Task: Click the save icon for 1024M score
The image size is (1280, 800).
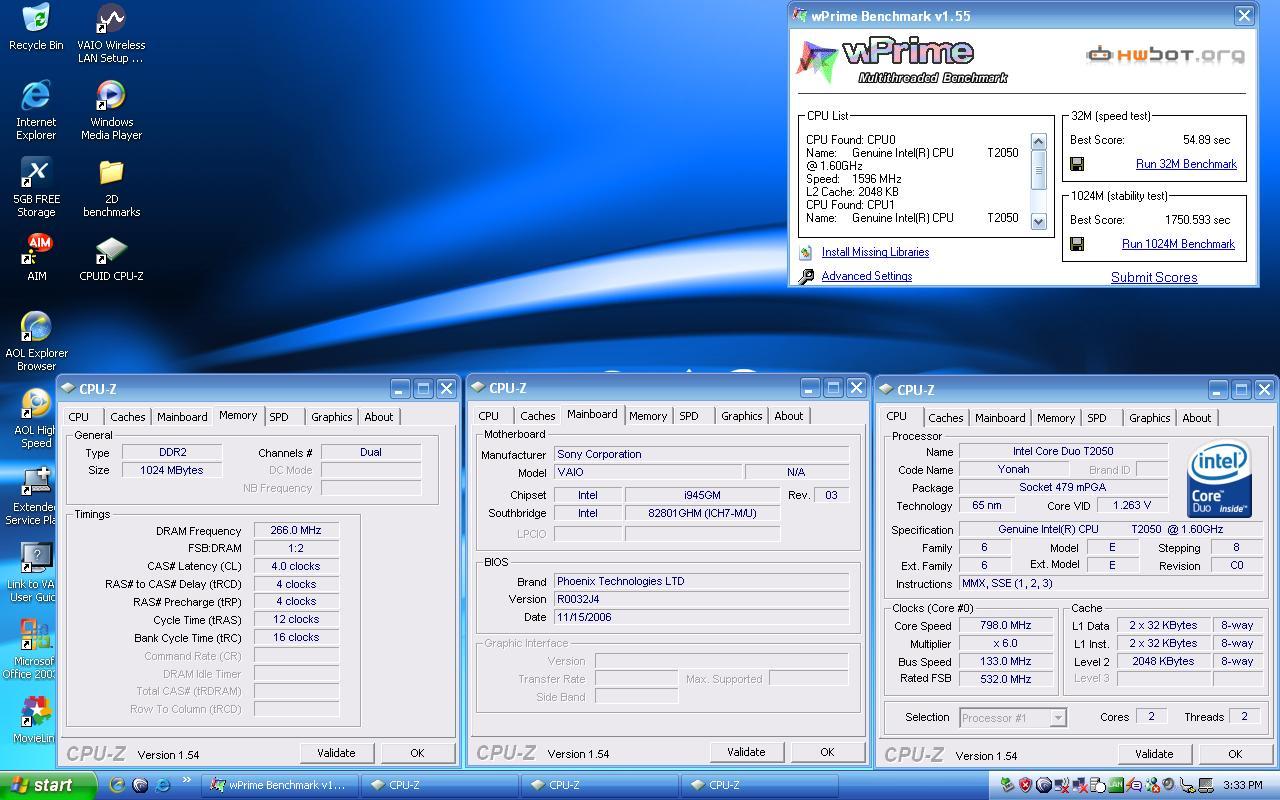Action: [x=1077, y=244]
